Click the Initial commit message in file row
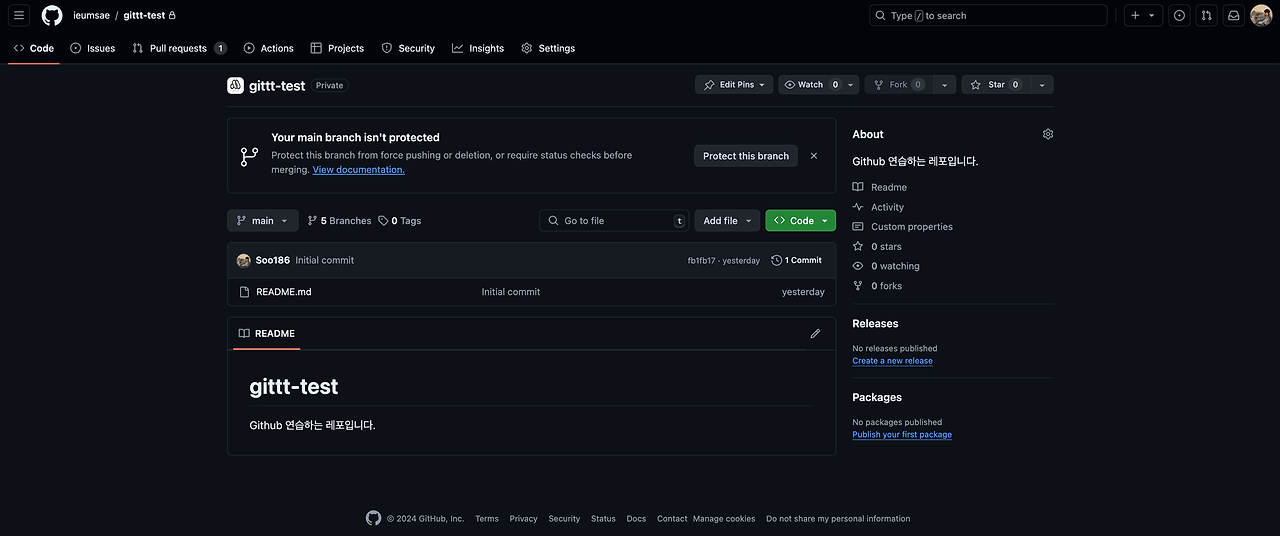Screen dimensions: 1280x536 (x=511, y=292)
